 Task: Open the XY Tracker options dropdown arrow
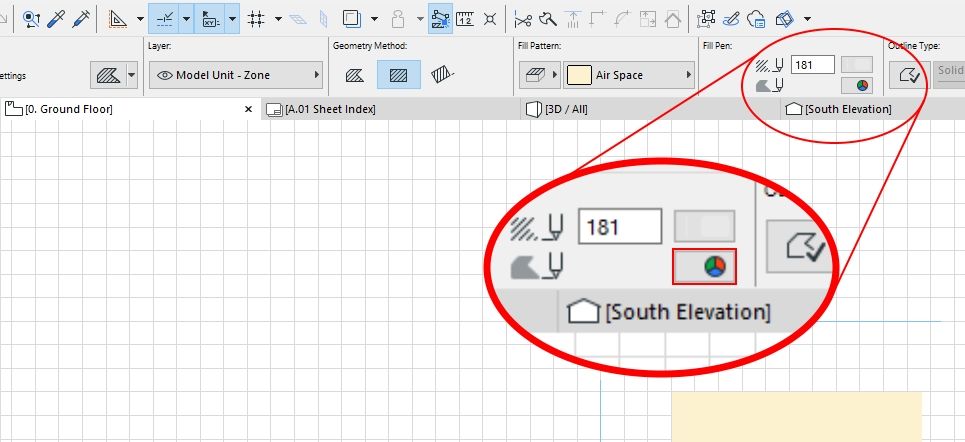pyautogui.click(x=232, y=19)
